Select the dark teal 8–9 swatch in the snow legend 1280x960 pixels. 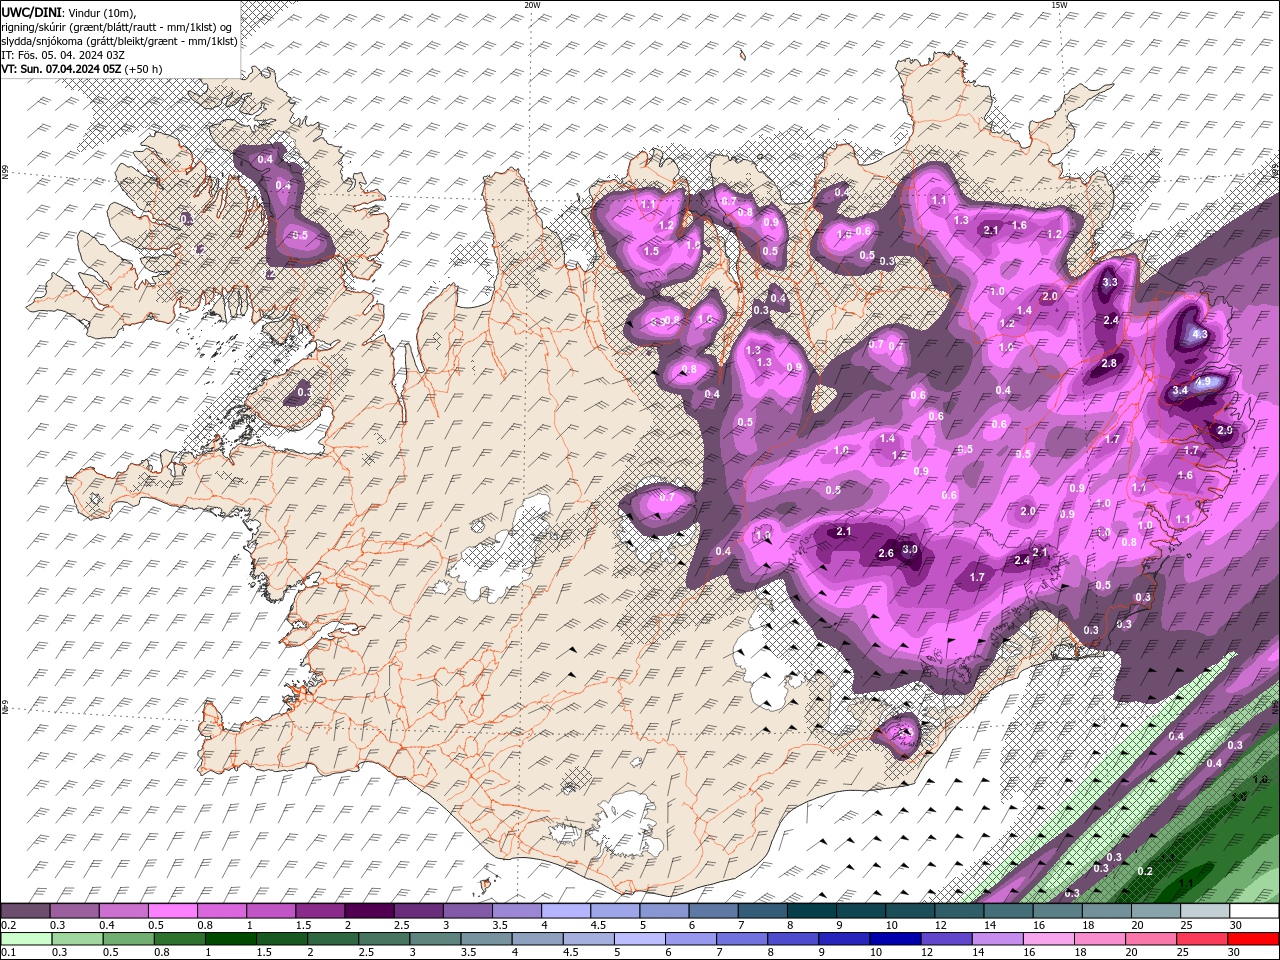coord(811,911)
